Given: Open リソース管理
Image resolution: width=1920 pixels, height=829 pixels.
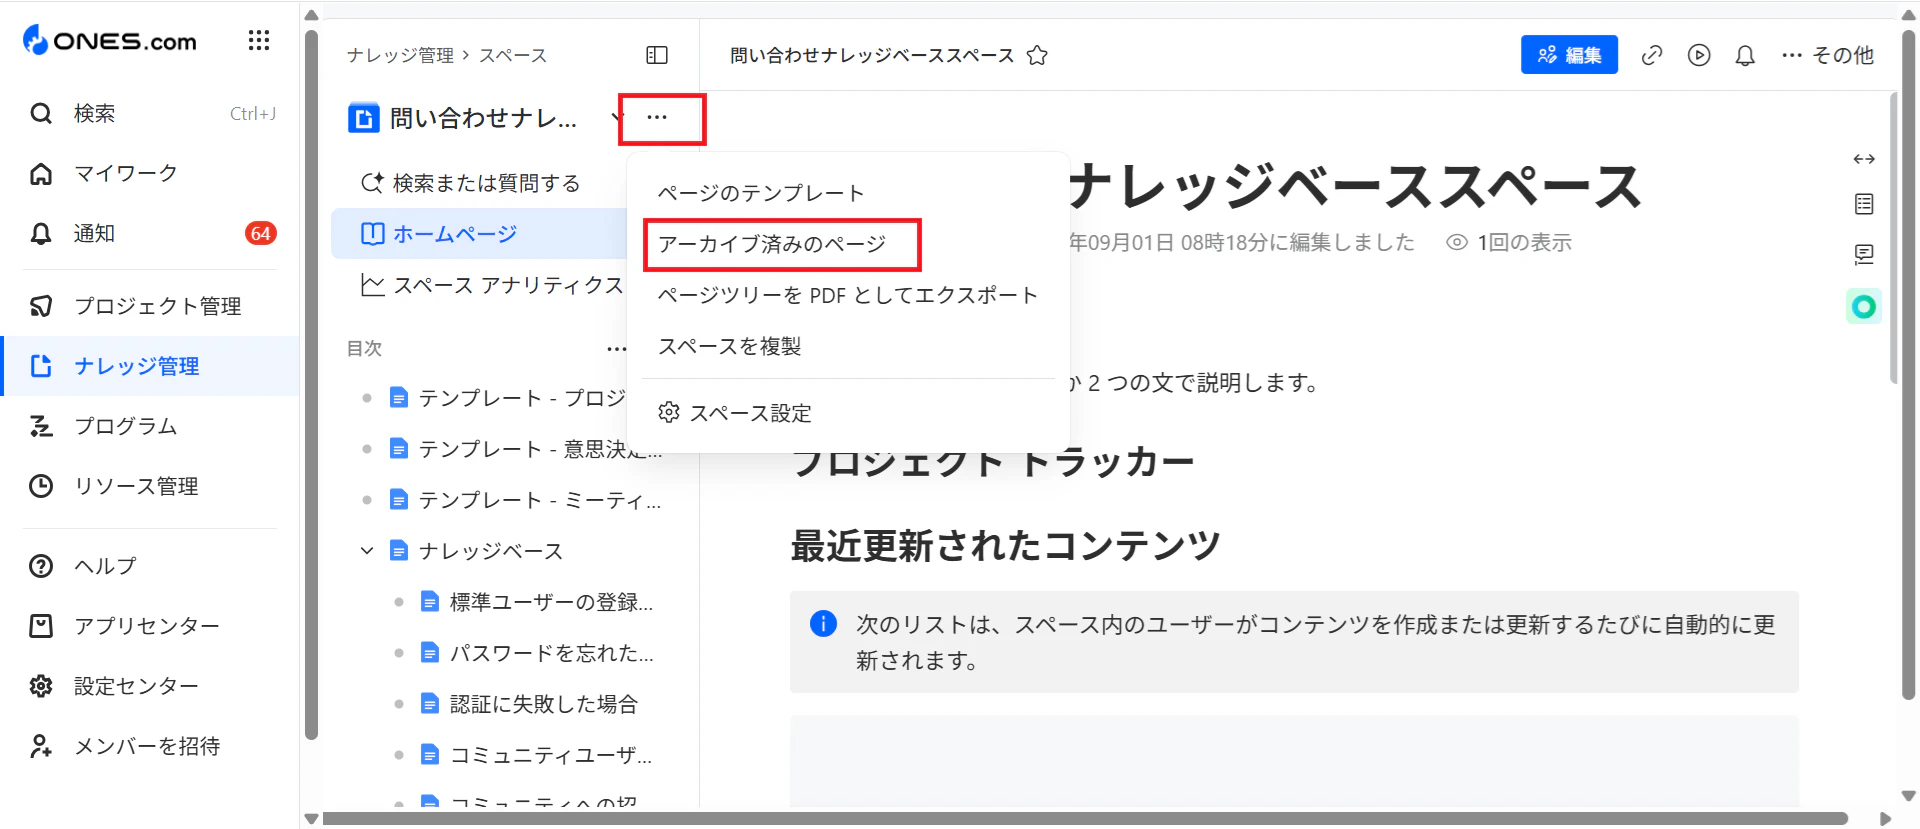Looking at the screenshot, I should (x=150, y=486).
